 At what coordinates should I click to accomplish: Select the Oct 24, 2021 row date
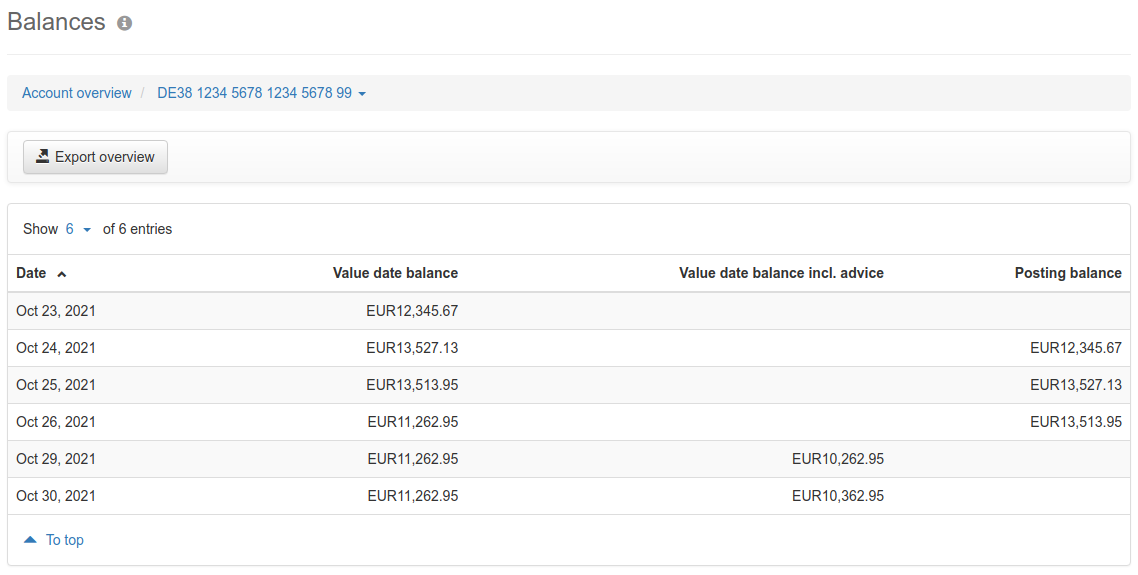pyautogui.click(x=56, y=348)
